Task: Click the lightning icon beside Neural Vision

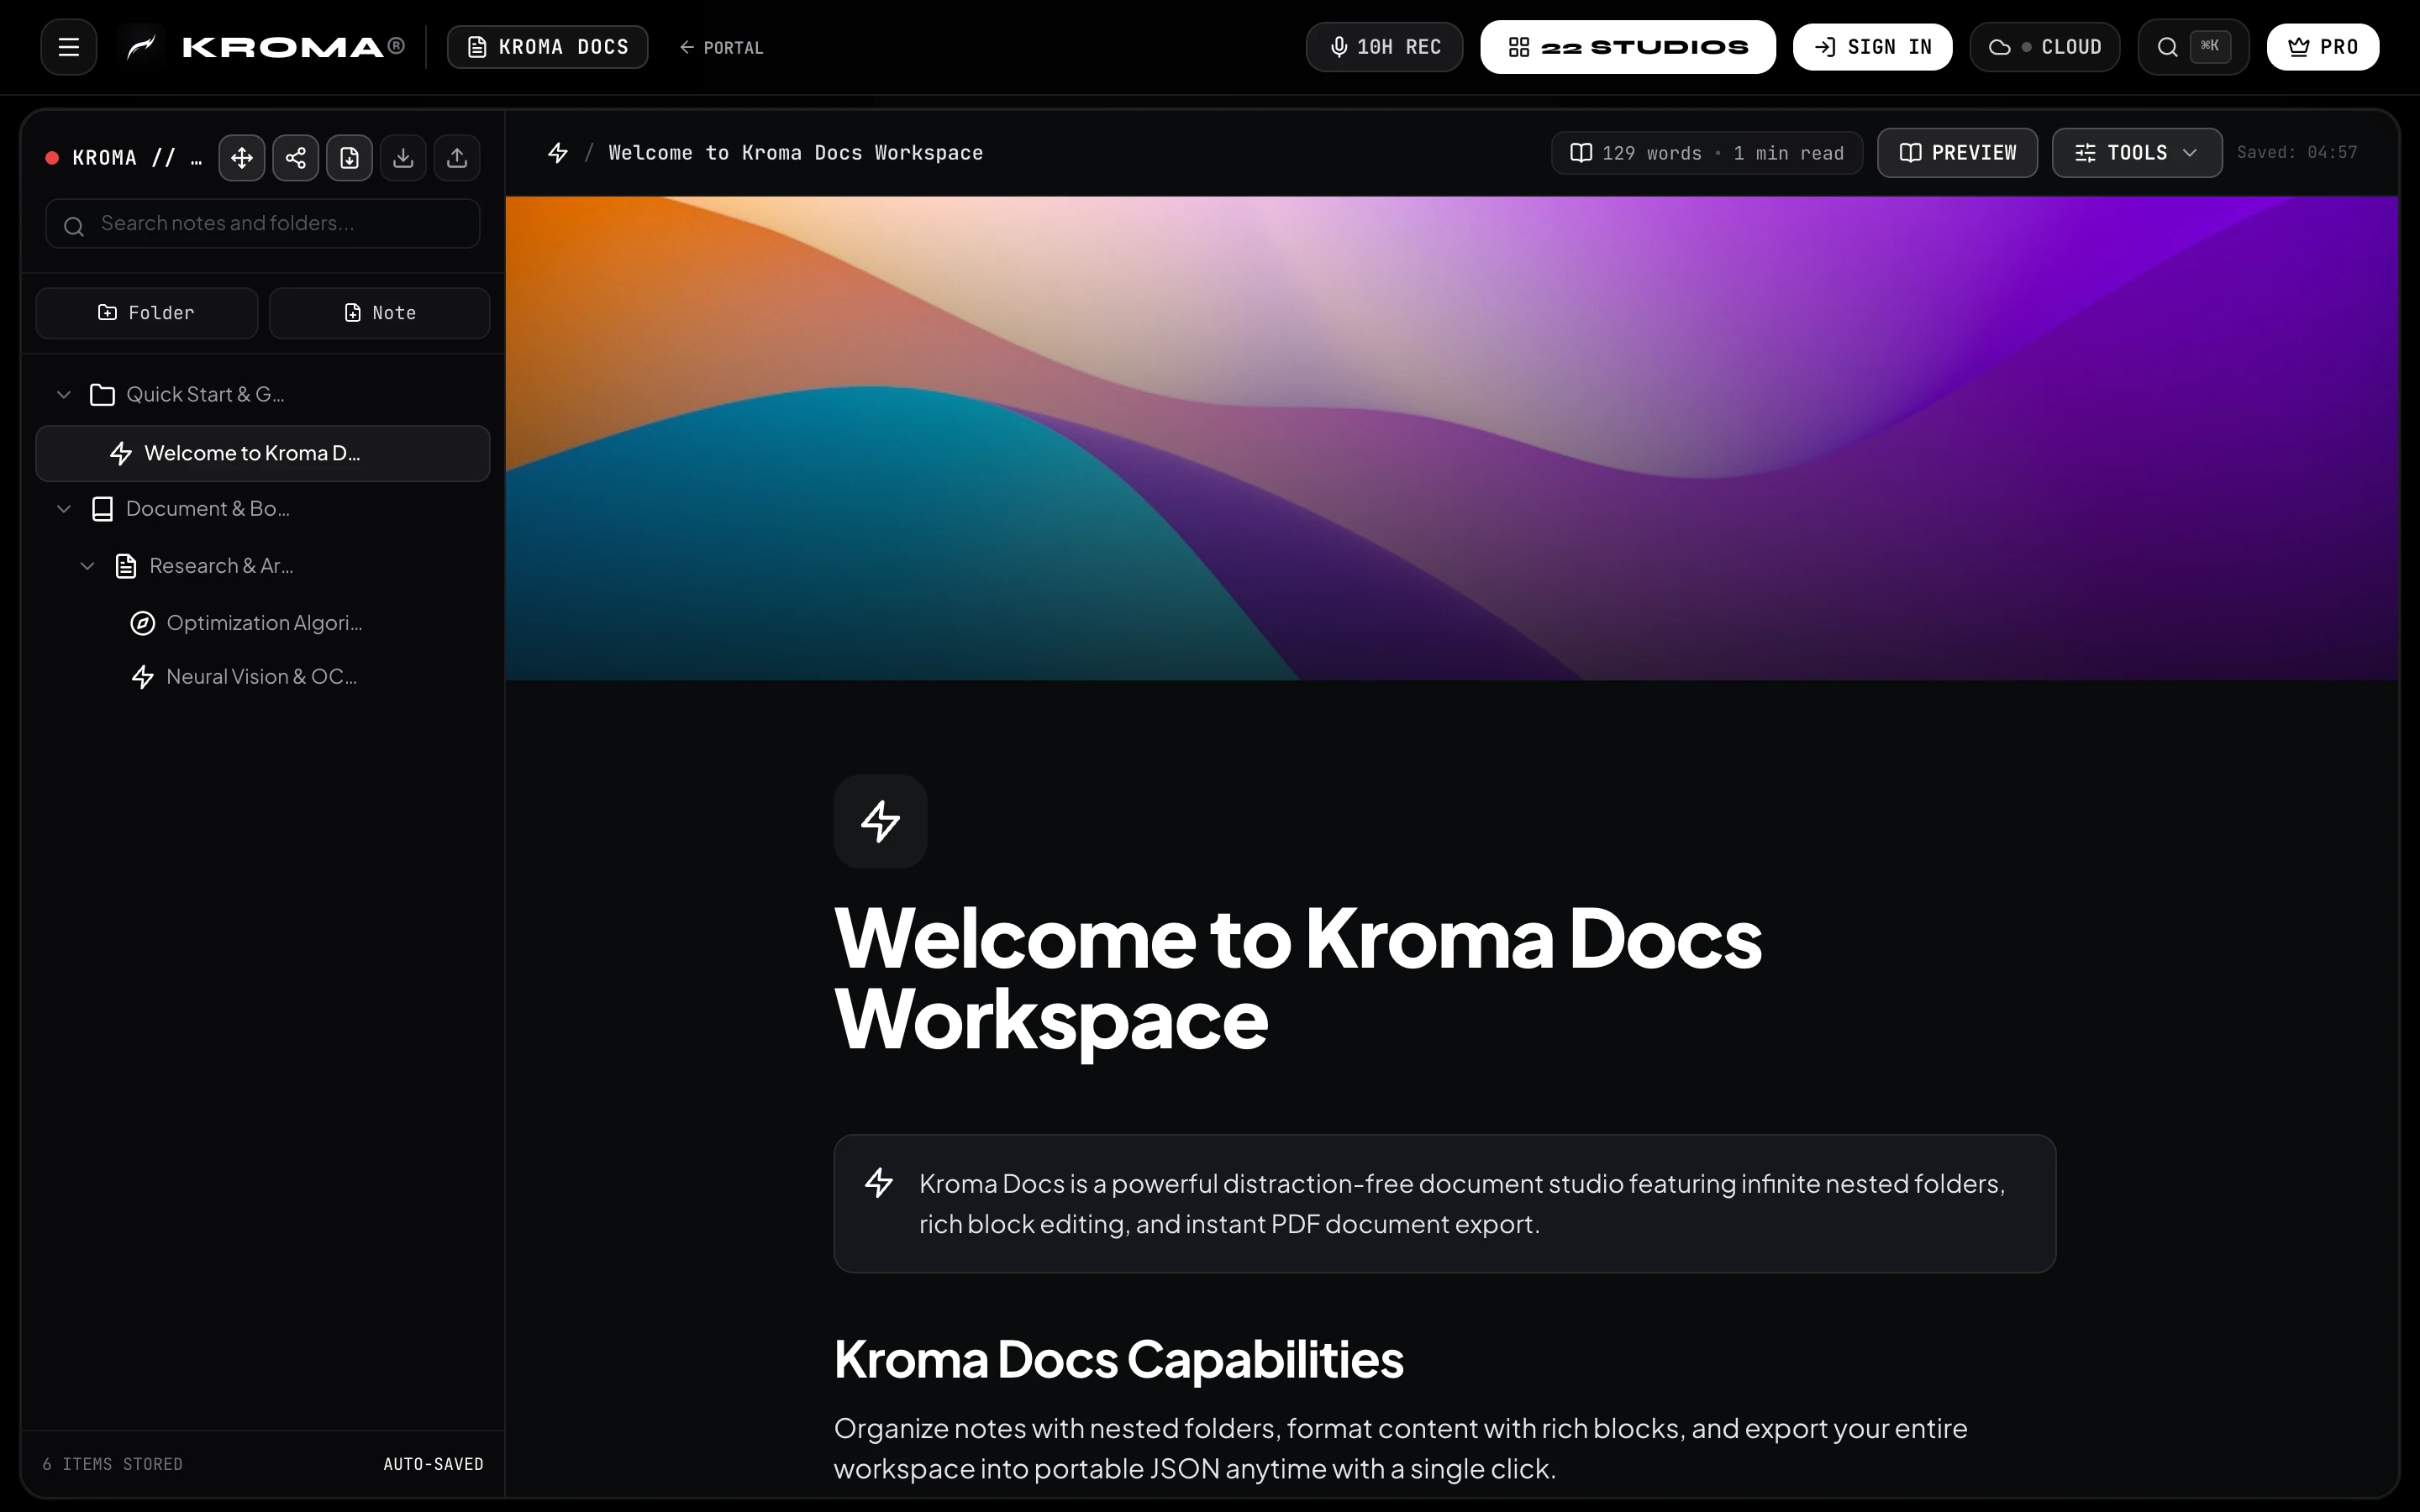Action: point(143,677)
